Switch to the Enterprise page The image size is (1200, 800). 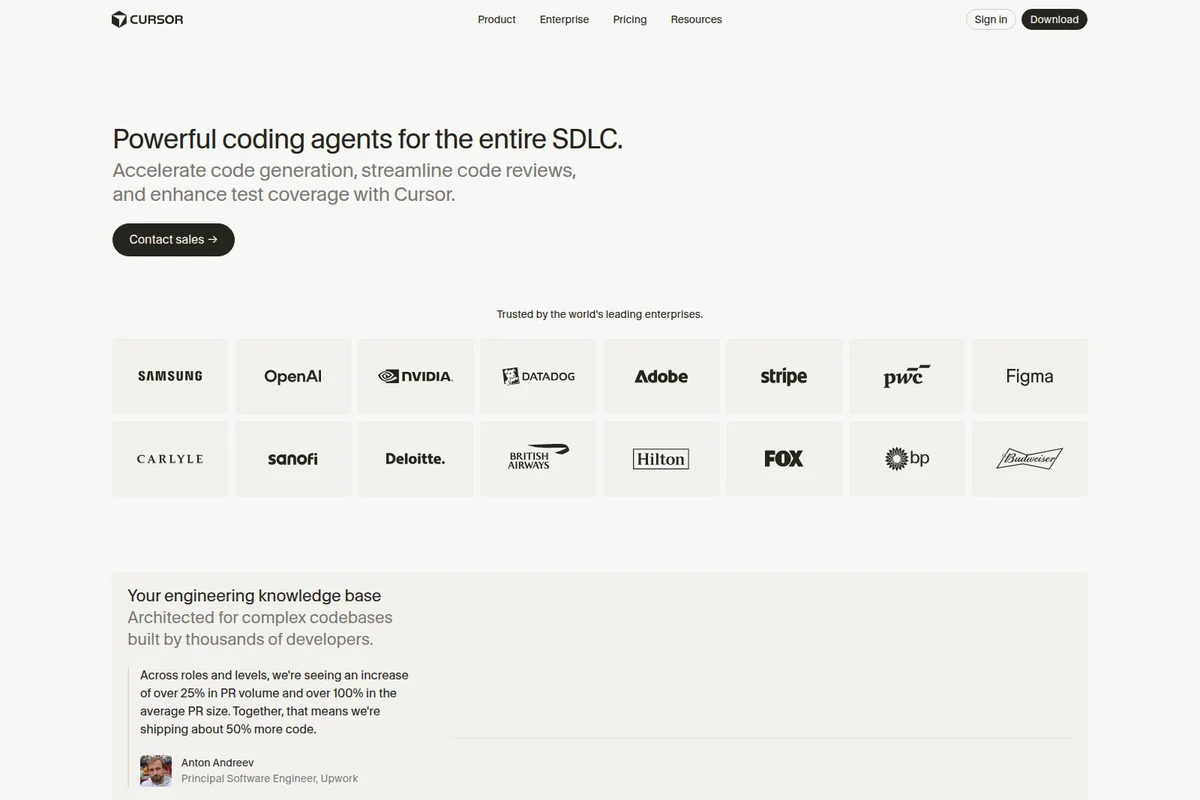pos(564,19)
